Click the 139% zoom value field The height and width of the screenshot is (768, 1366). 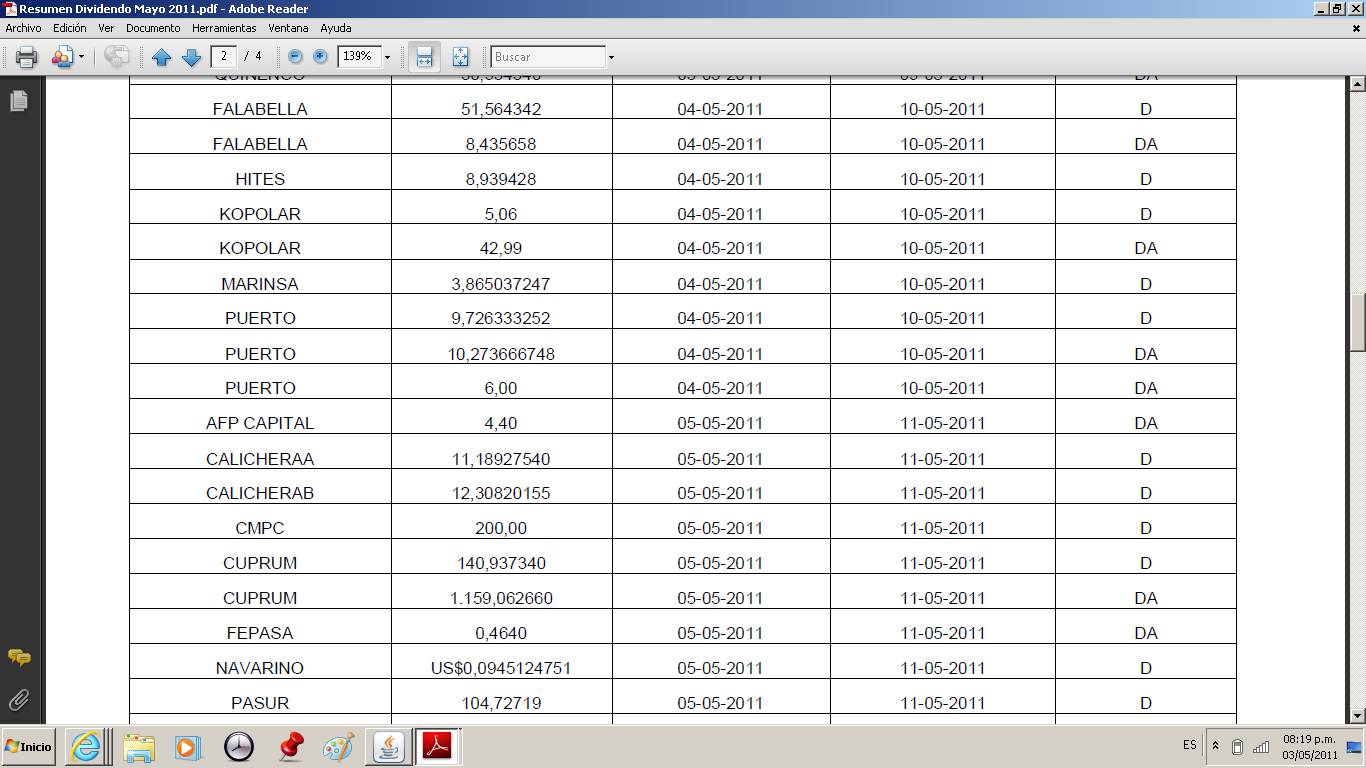pos(359,56)
